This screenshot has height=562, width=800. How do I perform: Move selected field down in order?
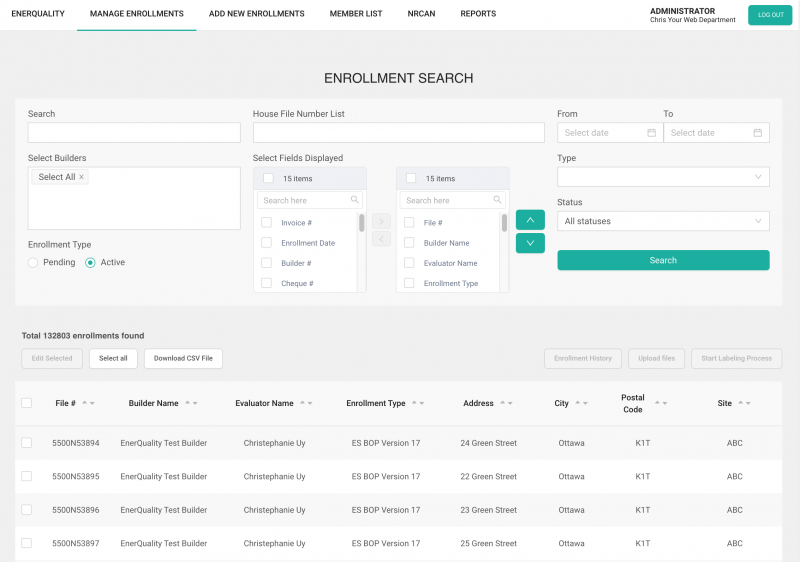tap(530, 243)
